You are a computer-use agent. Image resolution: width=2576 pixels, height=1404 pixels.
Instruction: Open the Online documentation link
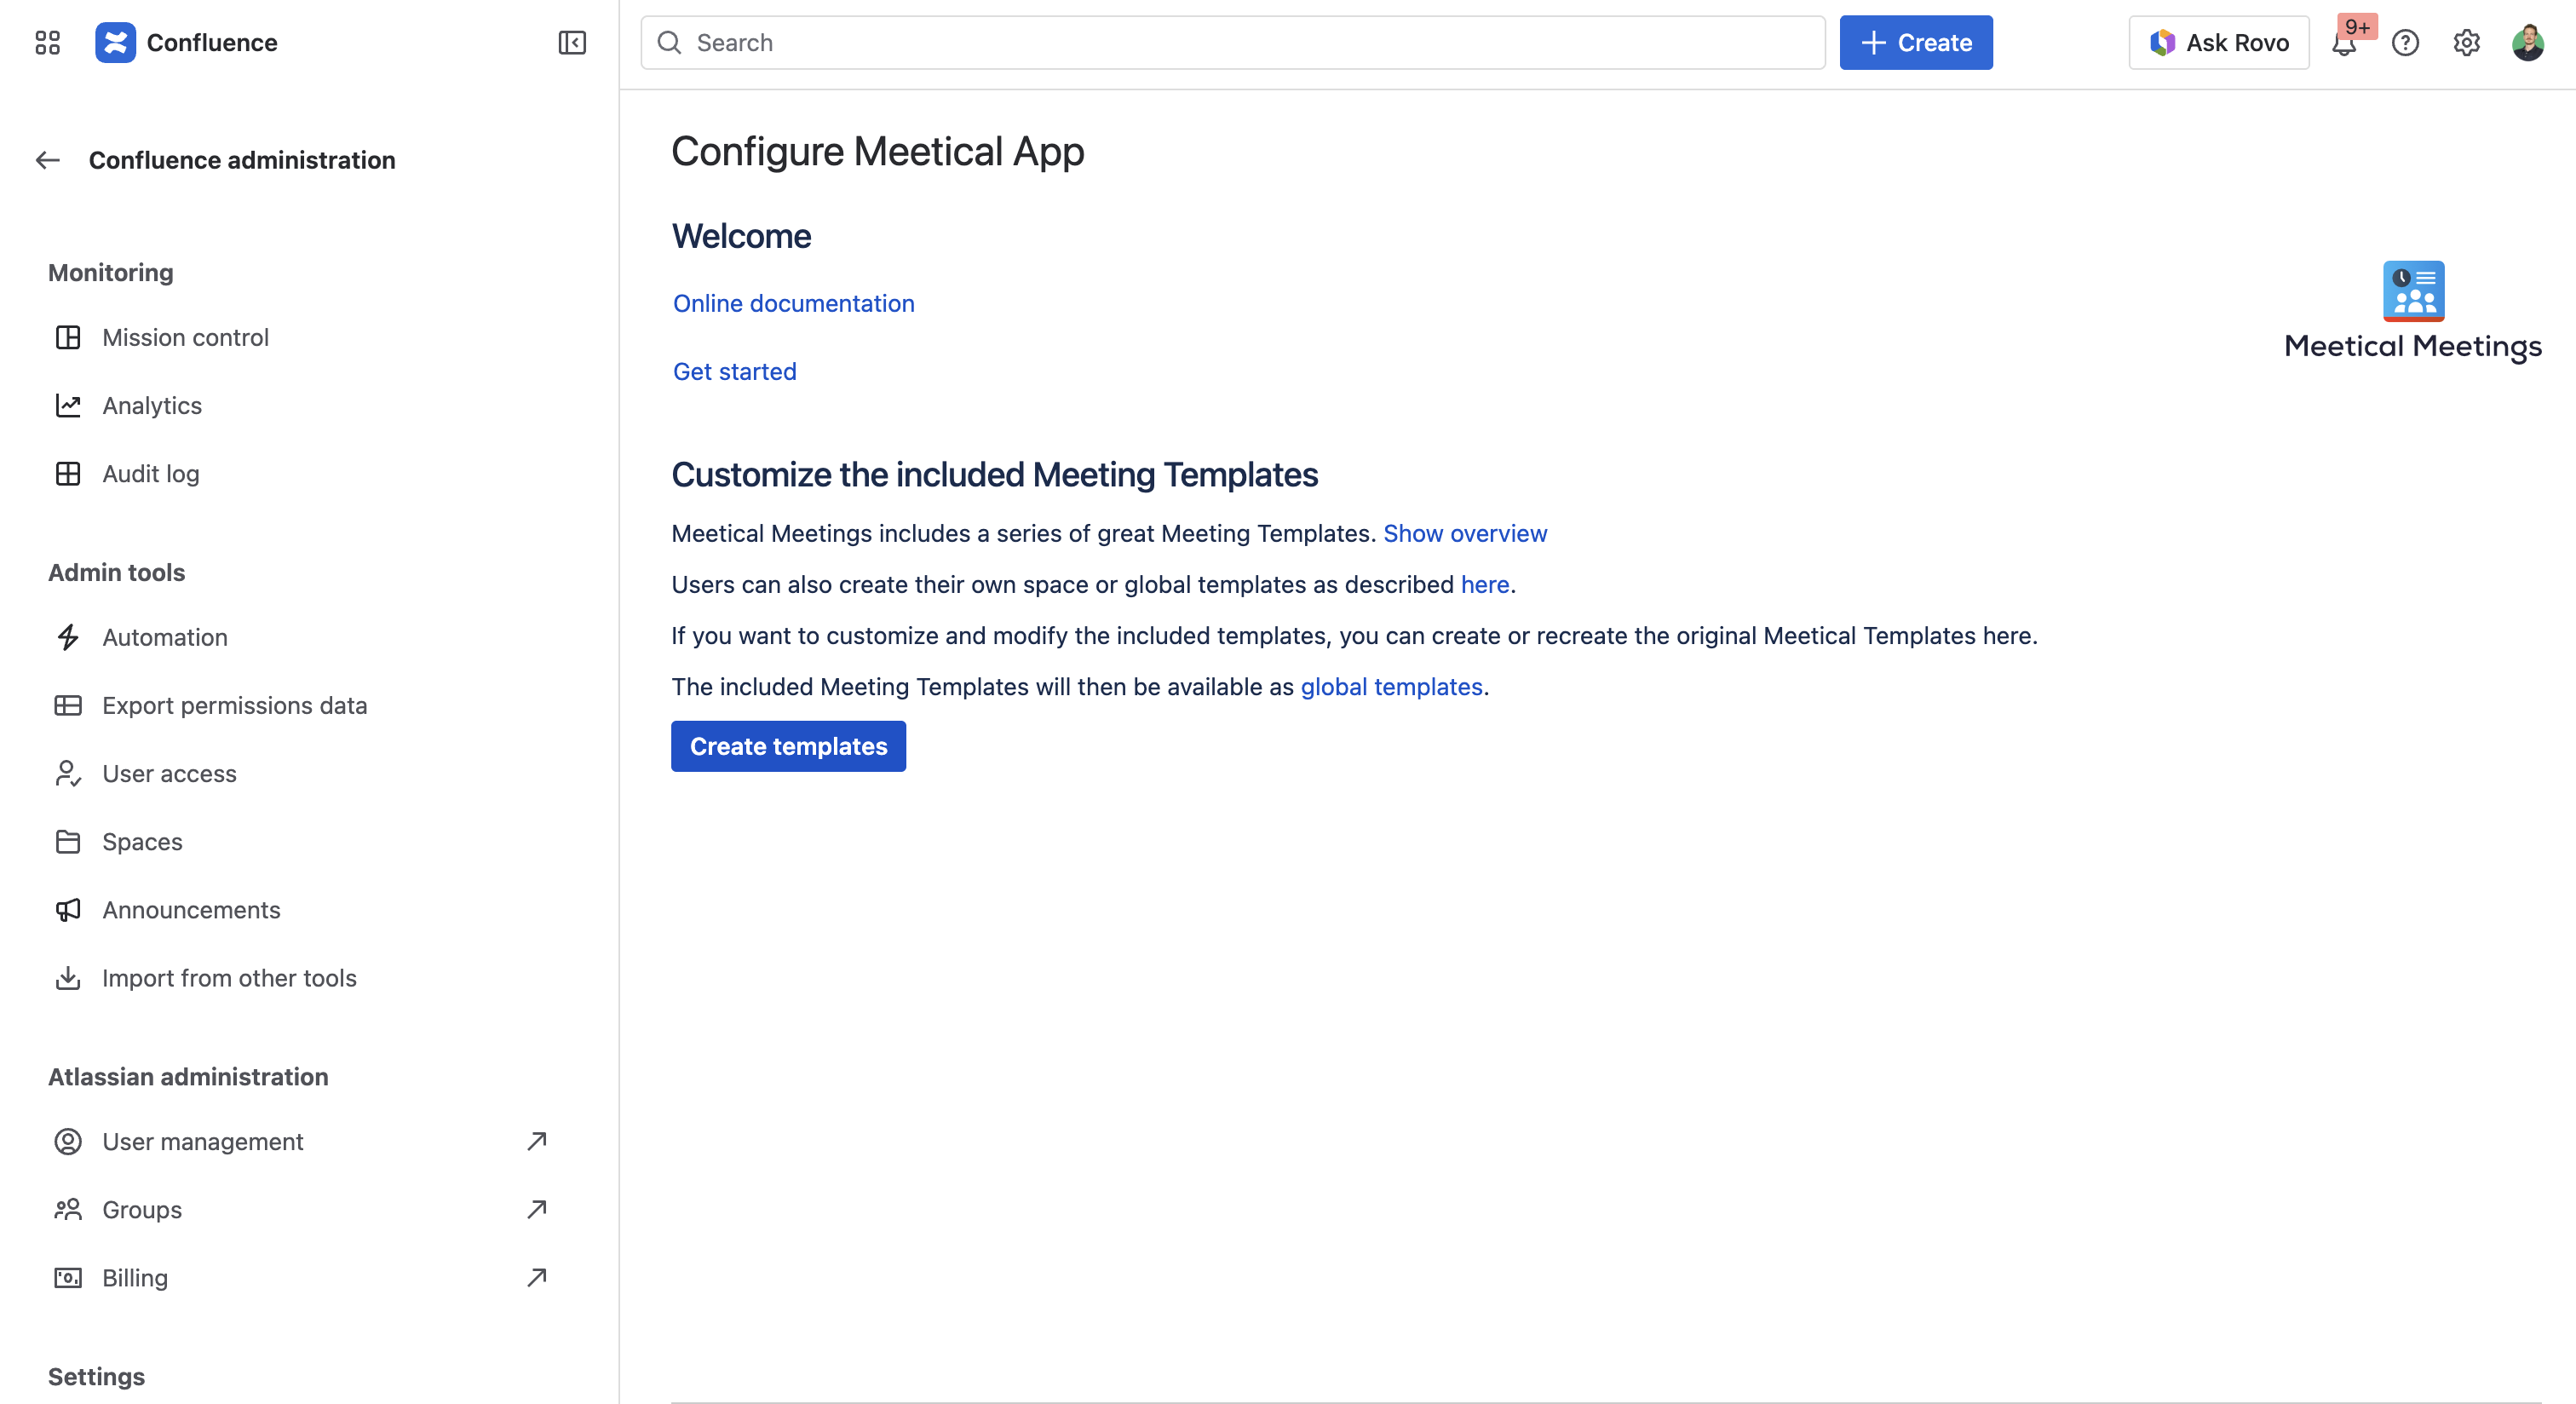click(793, 303)
